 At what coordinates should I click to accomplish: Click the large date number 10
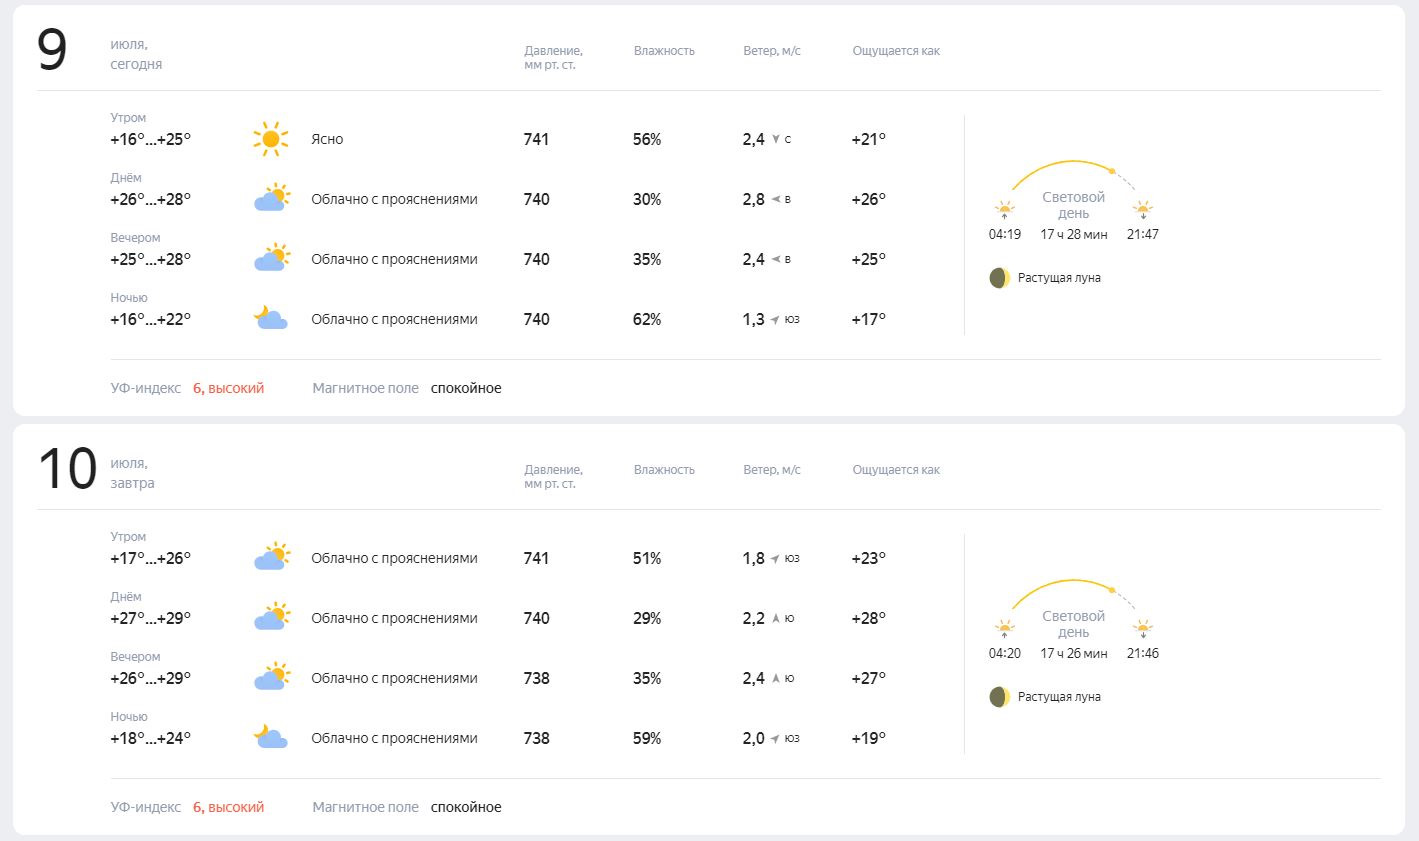pos(67,469)
